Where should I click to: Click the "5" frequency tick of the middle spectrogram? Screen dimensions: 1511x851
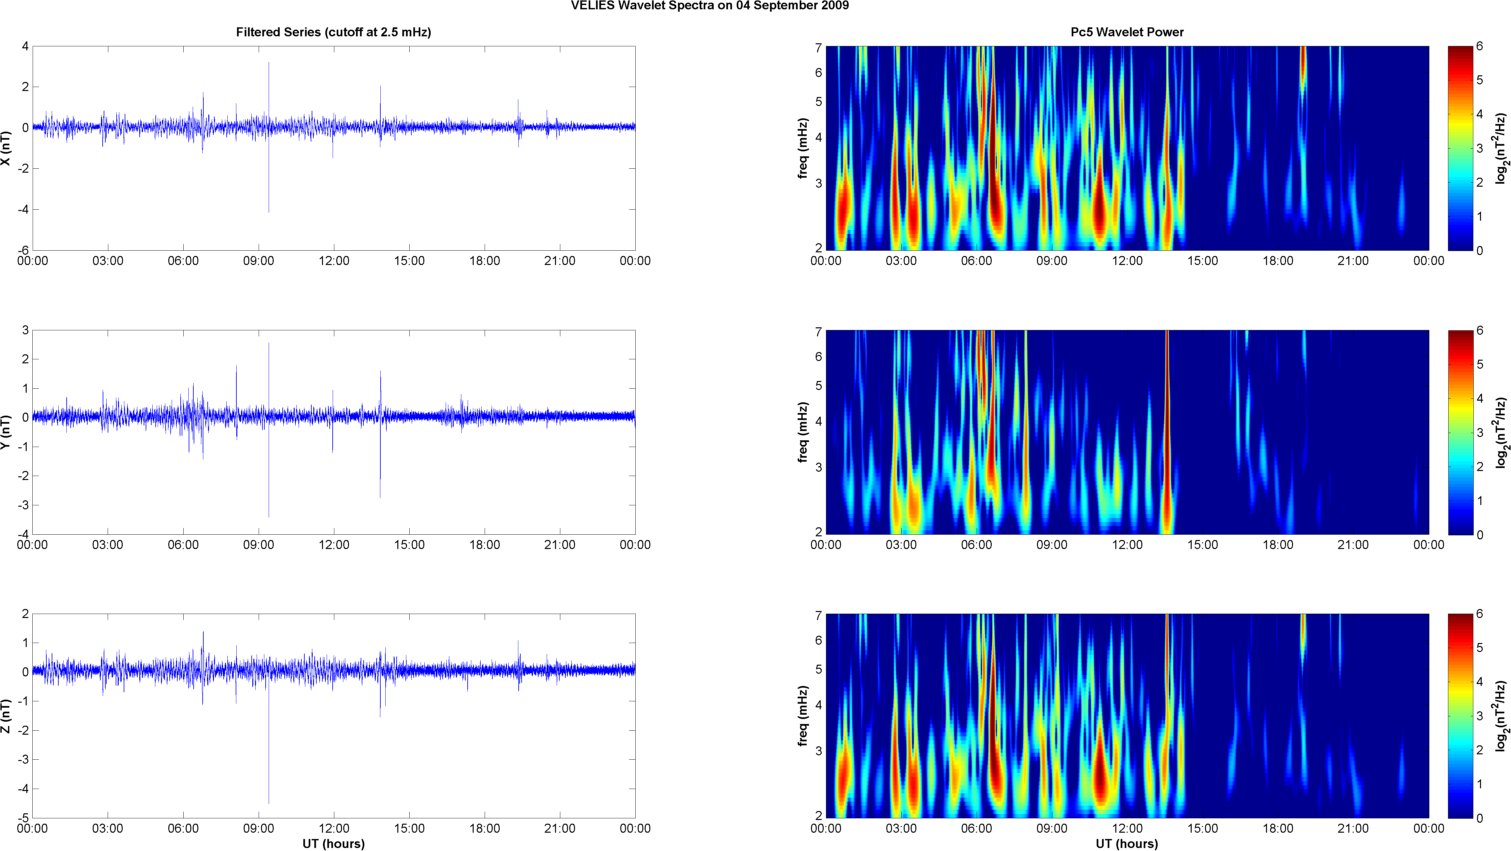point(818,386)
